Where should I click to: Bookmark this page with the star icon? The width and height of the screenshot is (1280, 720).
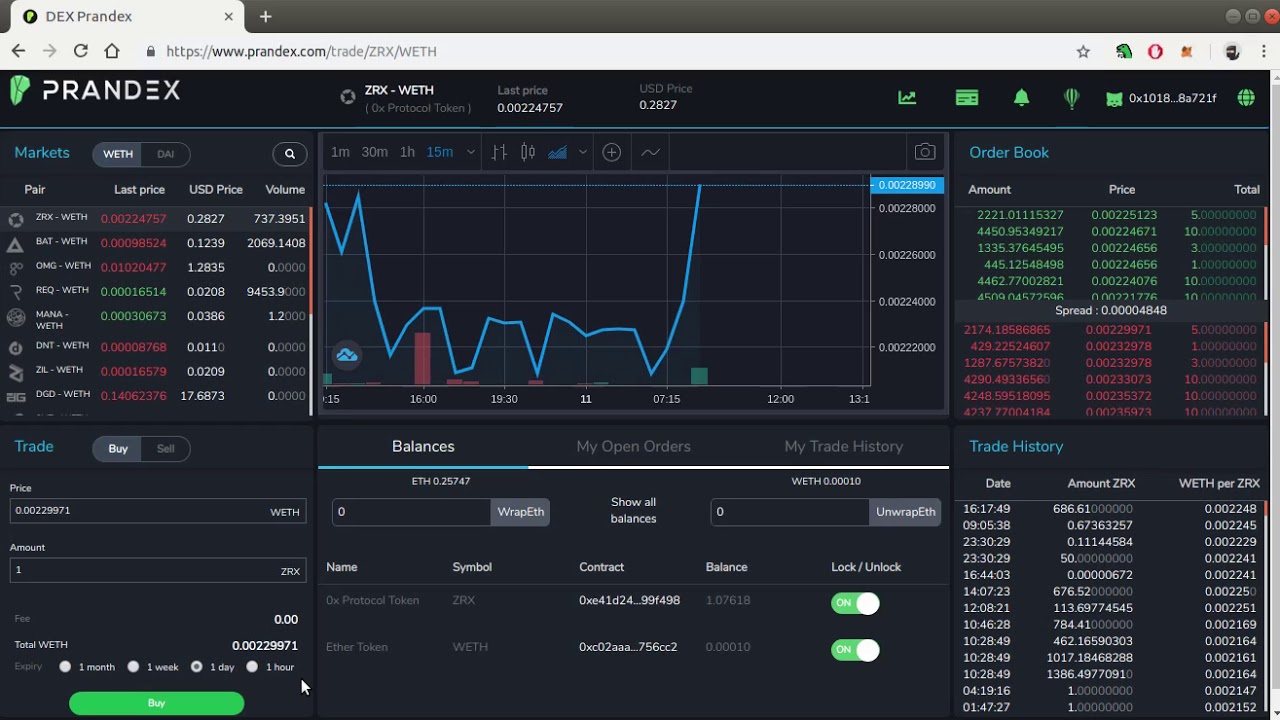tap(1083, 51)
